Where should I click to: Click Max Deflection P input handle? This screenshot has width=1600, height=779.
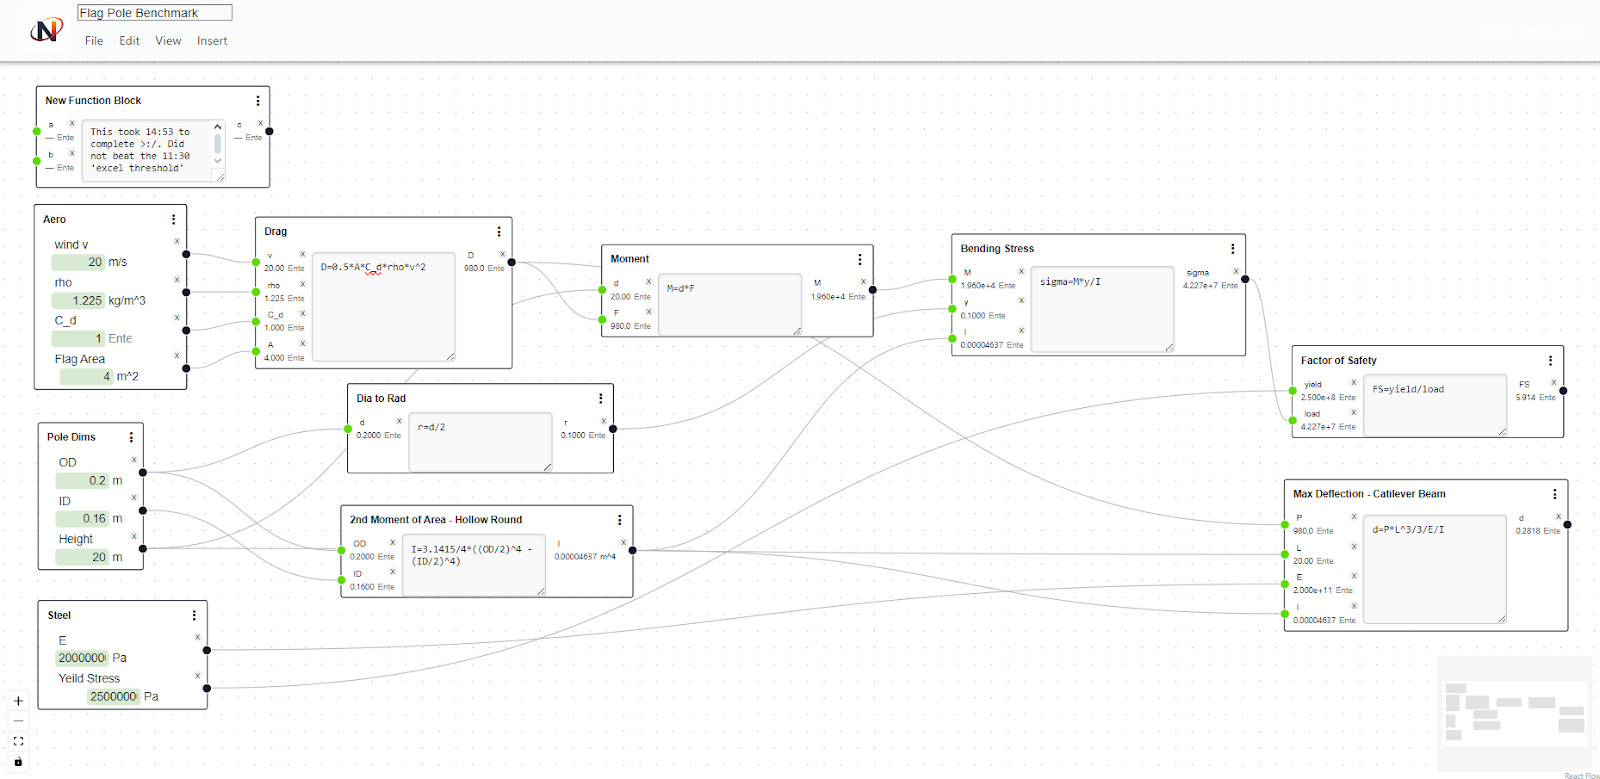click(1285, 524)
